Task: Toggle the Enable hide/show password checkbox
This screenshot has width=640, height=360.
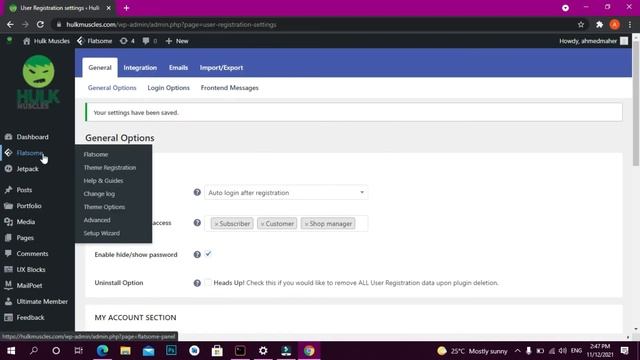Action: pyautogui.click(x=208, y=254)
